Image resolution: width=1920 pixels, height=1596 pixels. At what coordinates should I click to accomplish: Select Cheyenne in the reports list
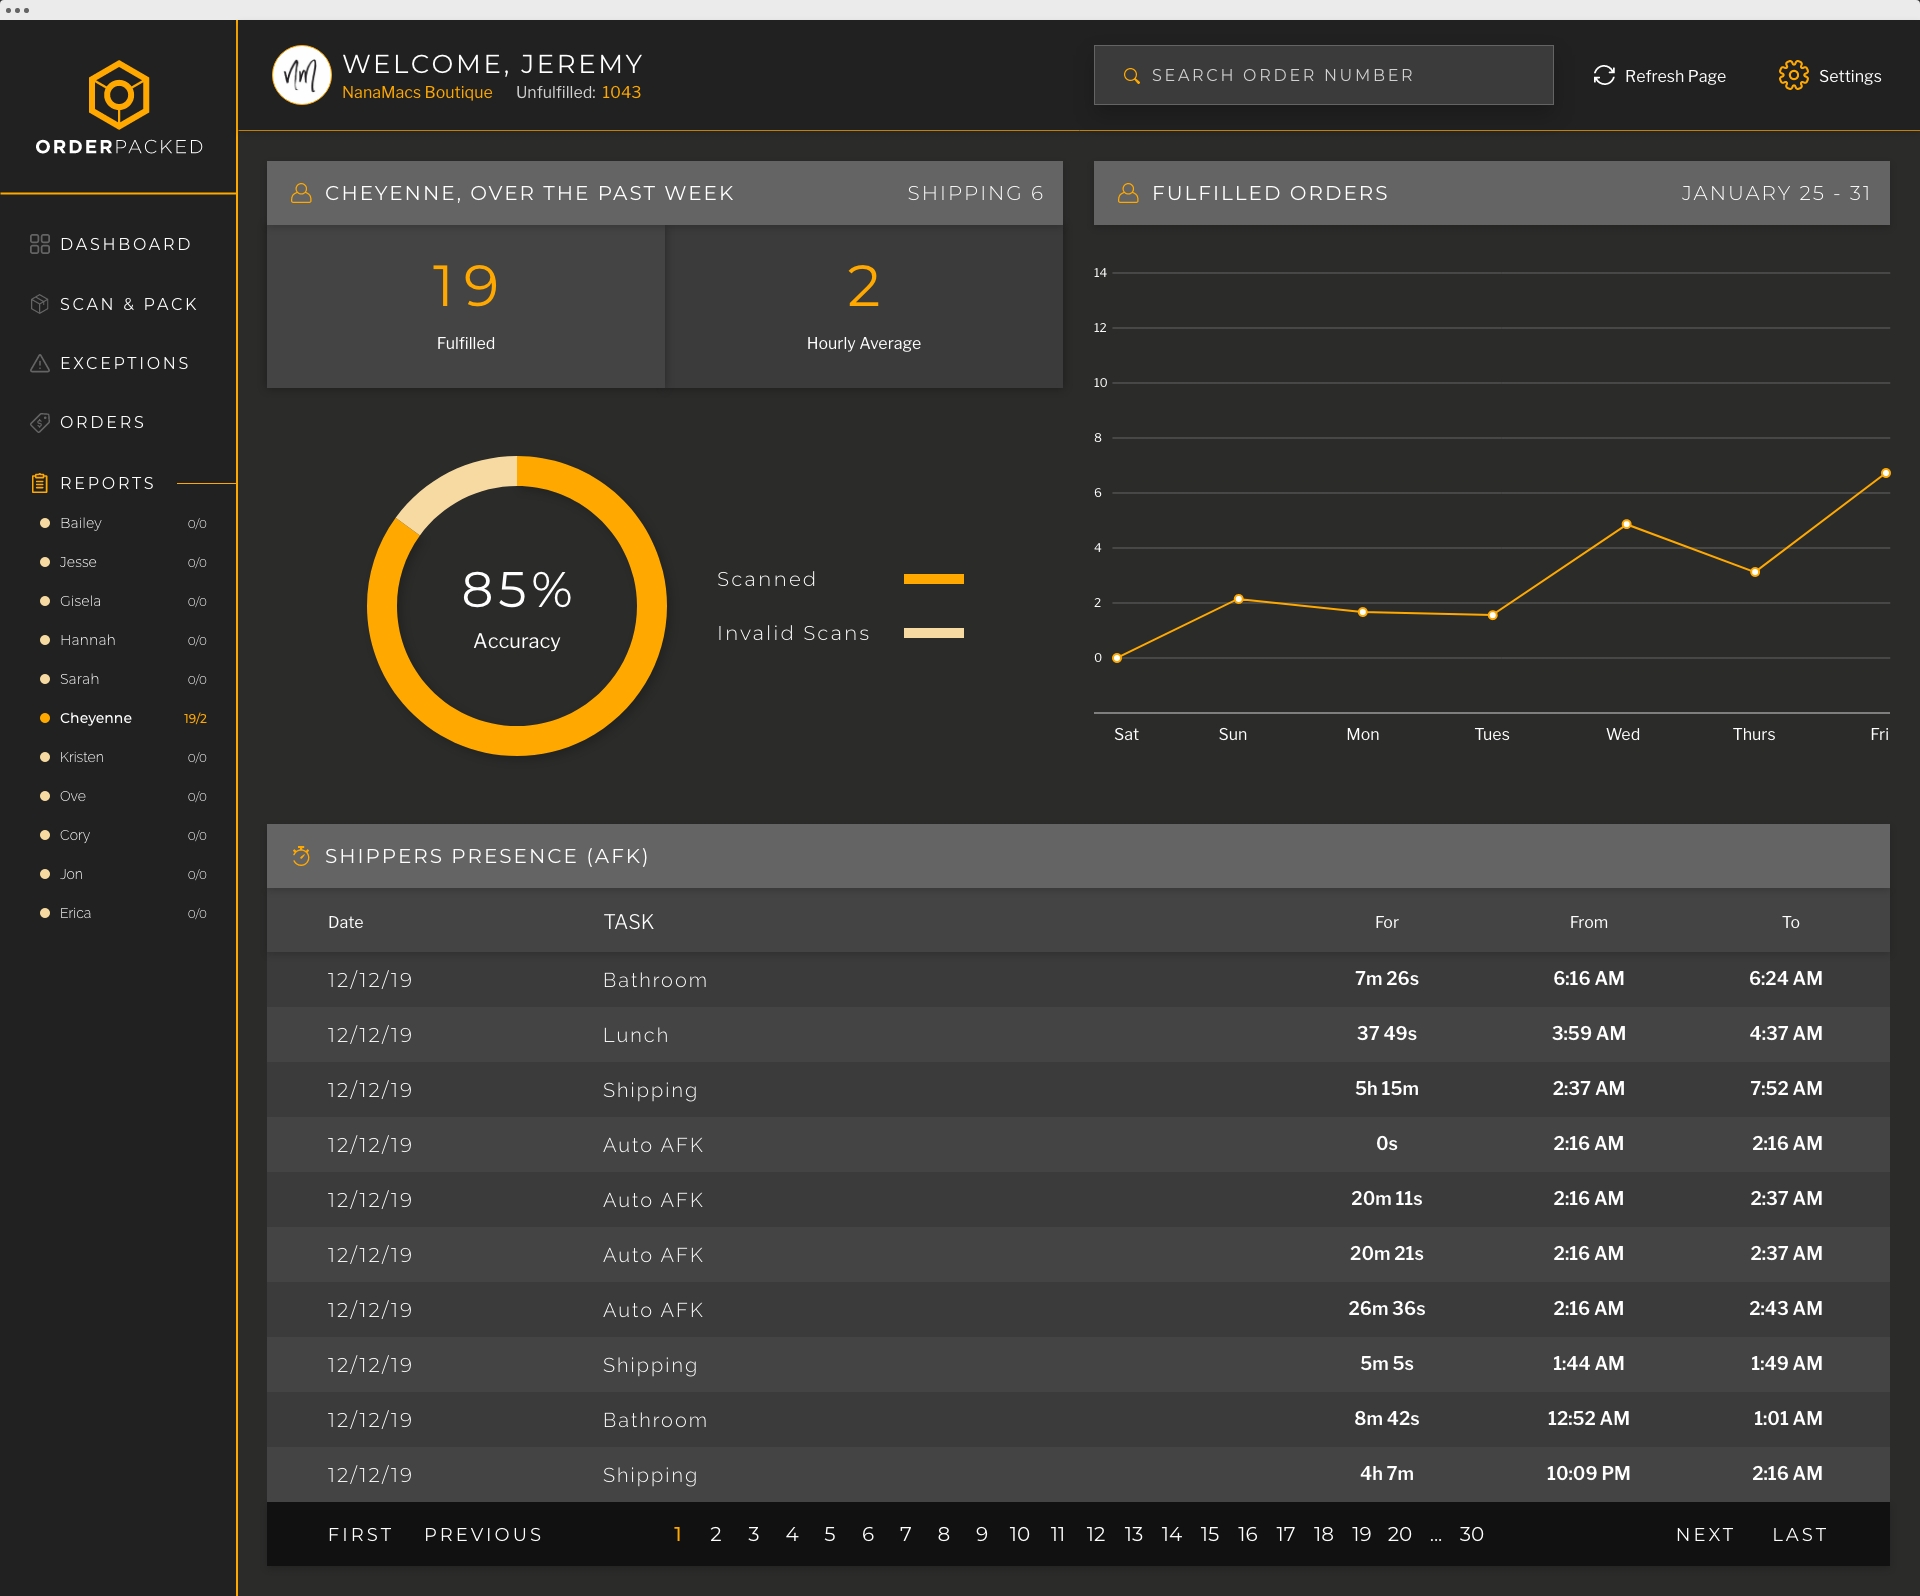tap(96, 718)
